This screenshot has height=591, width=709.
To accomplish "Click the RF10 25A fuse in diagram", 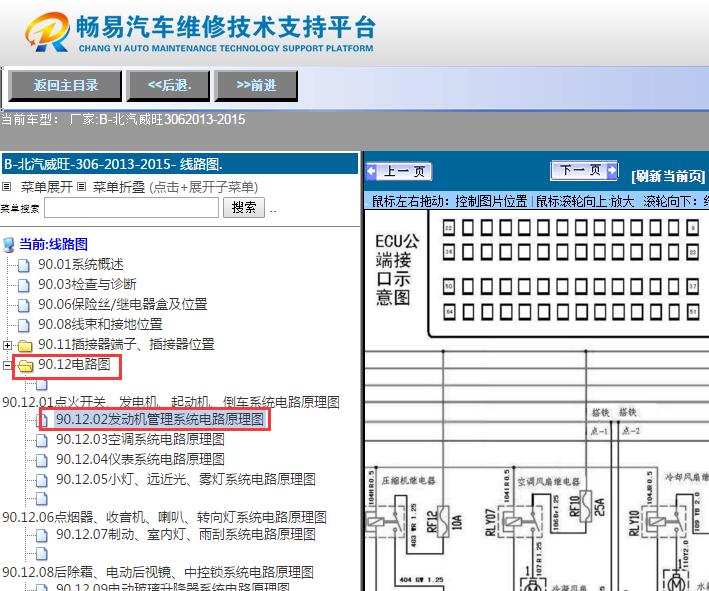I will [x=586, y=506].
